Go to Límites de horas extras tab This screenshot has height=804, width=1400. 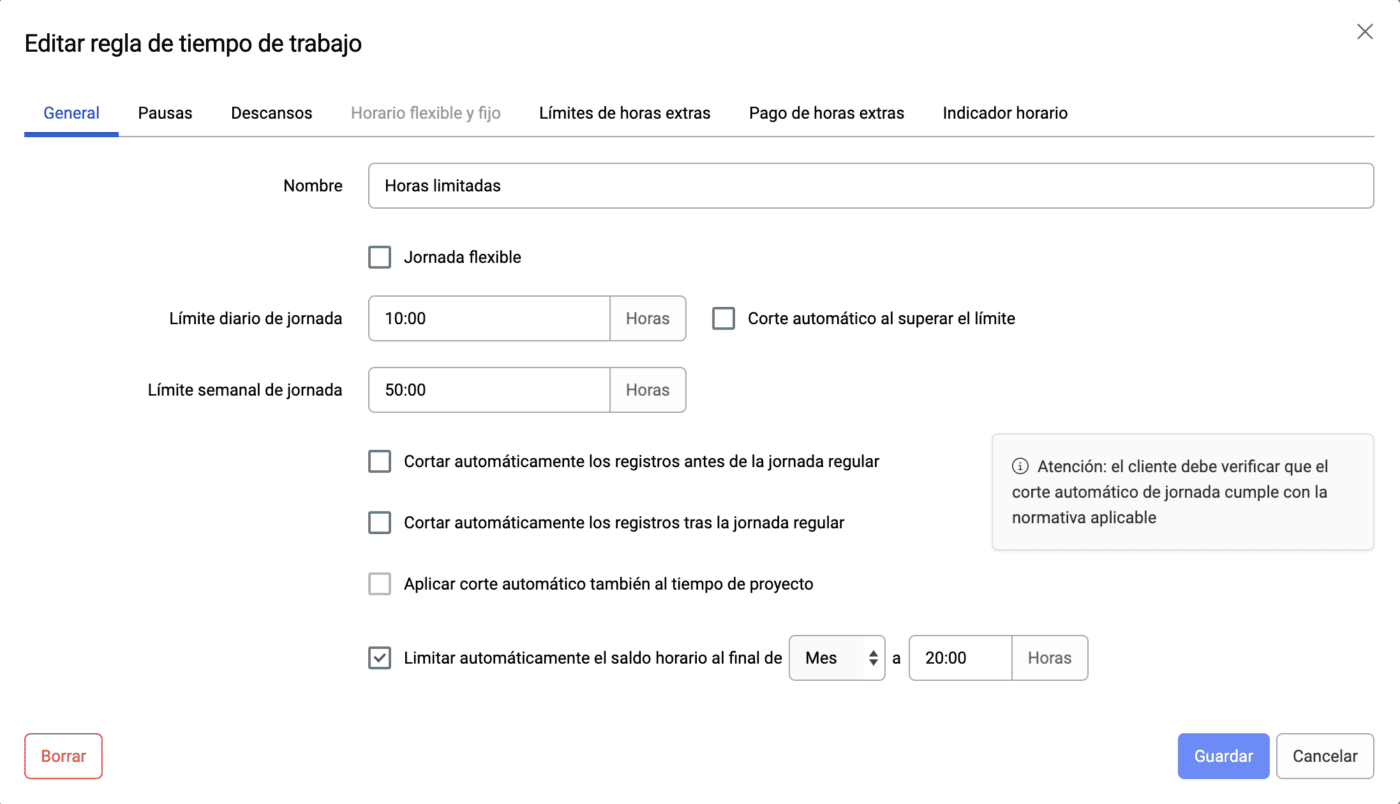click(624, 113)
